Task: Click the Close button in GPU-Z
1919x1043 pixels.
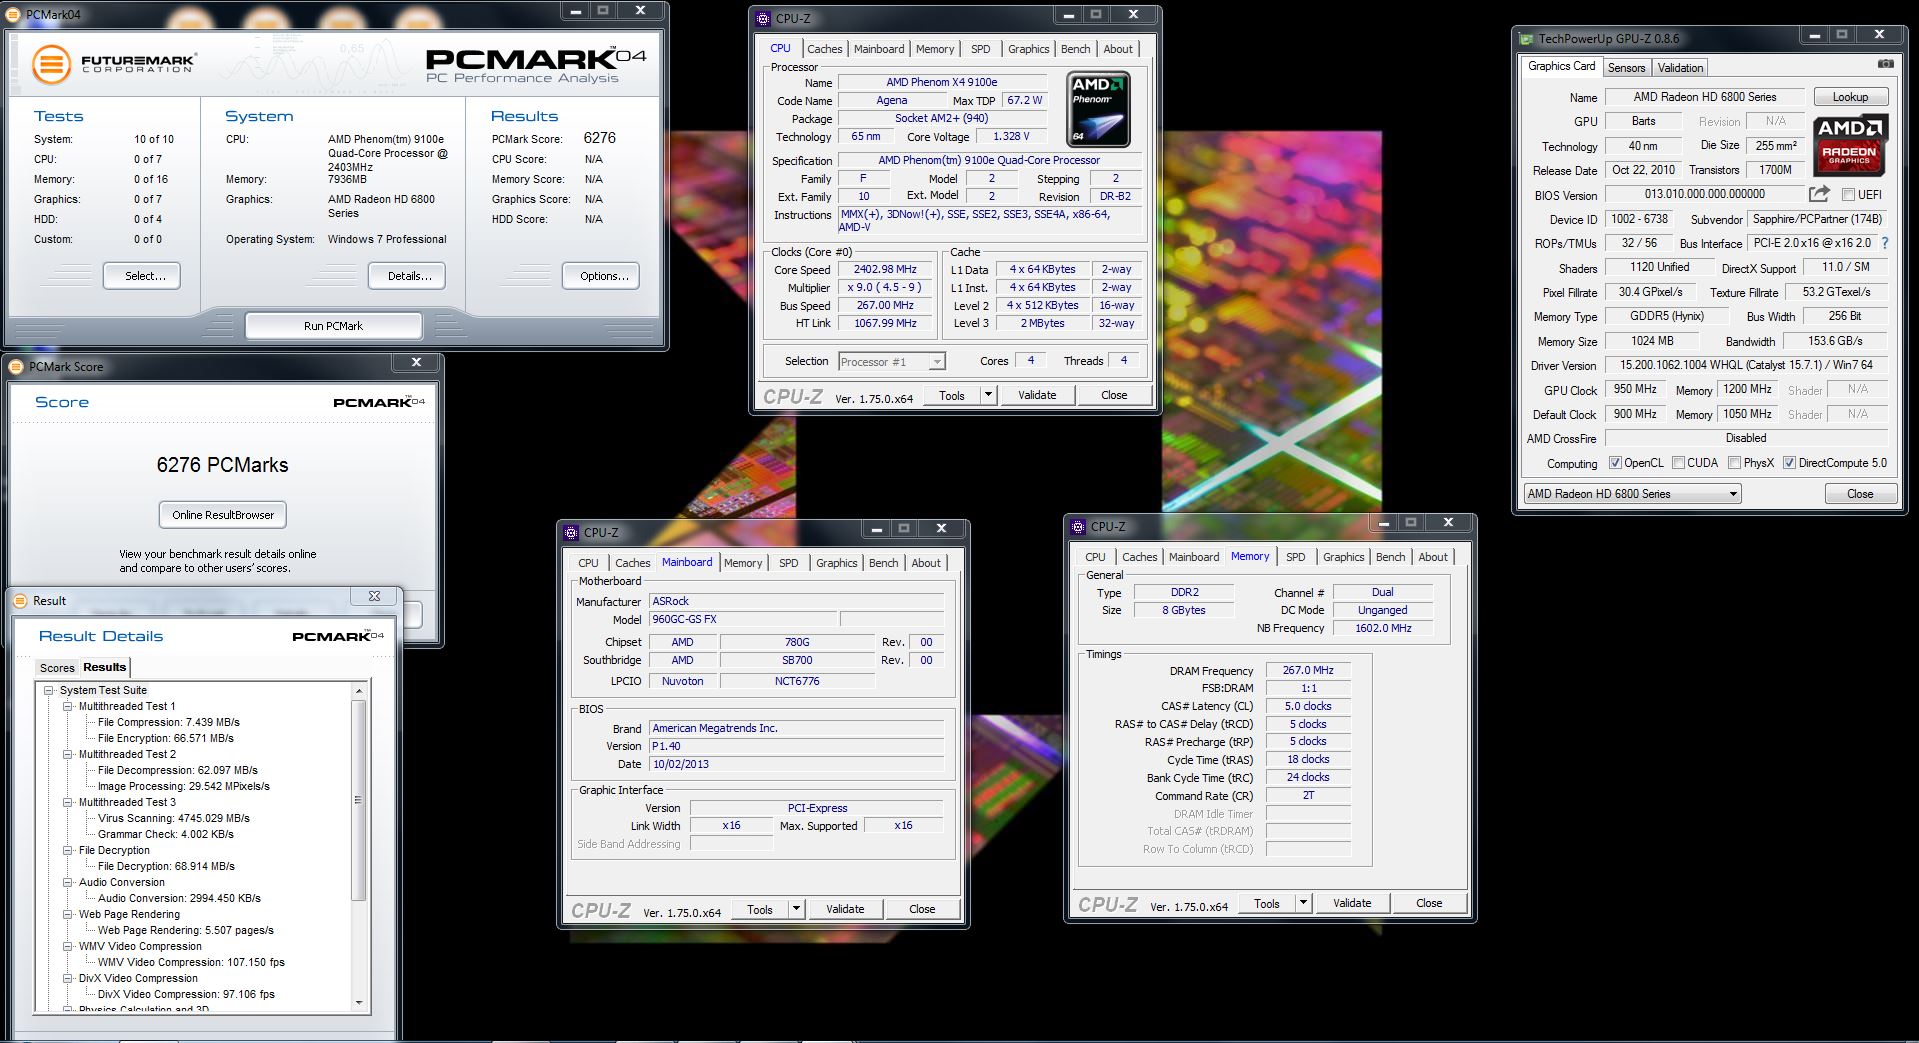Action: 1860,494
